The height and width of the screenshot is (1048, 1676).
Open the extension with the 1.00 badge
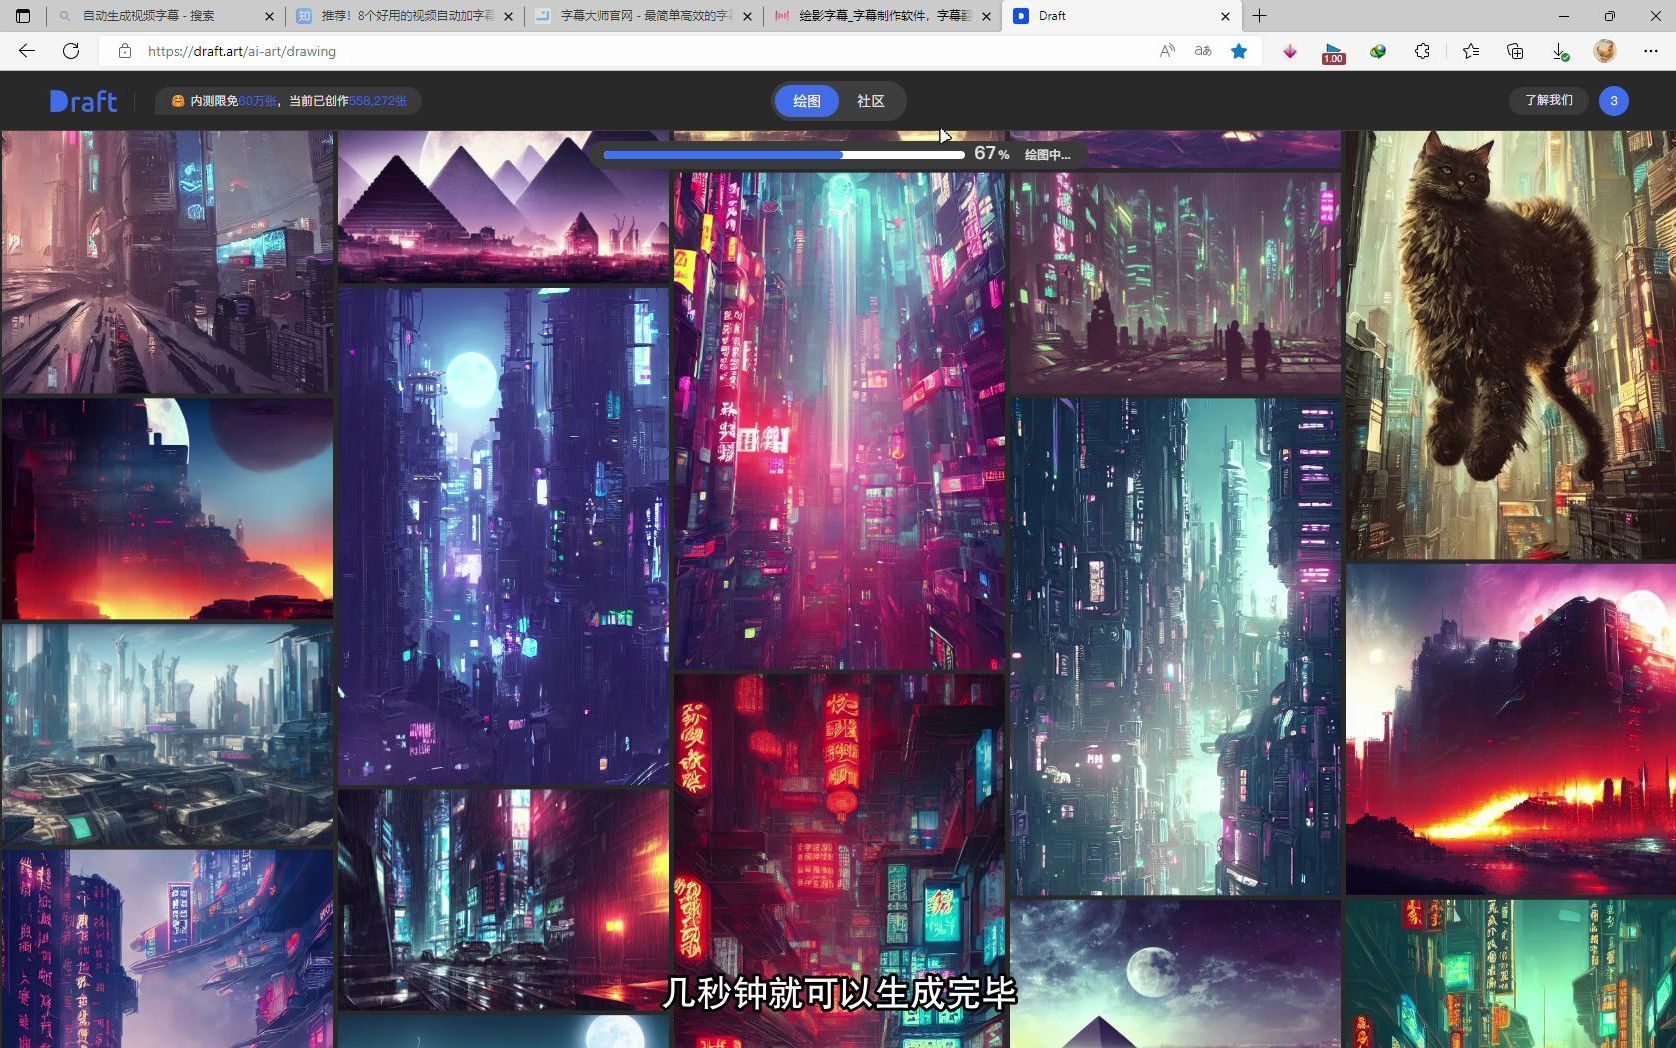(x=1334, y=53)
